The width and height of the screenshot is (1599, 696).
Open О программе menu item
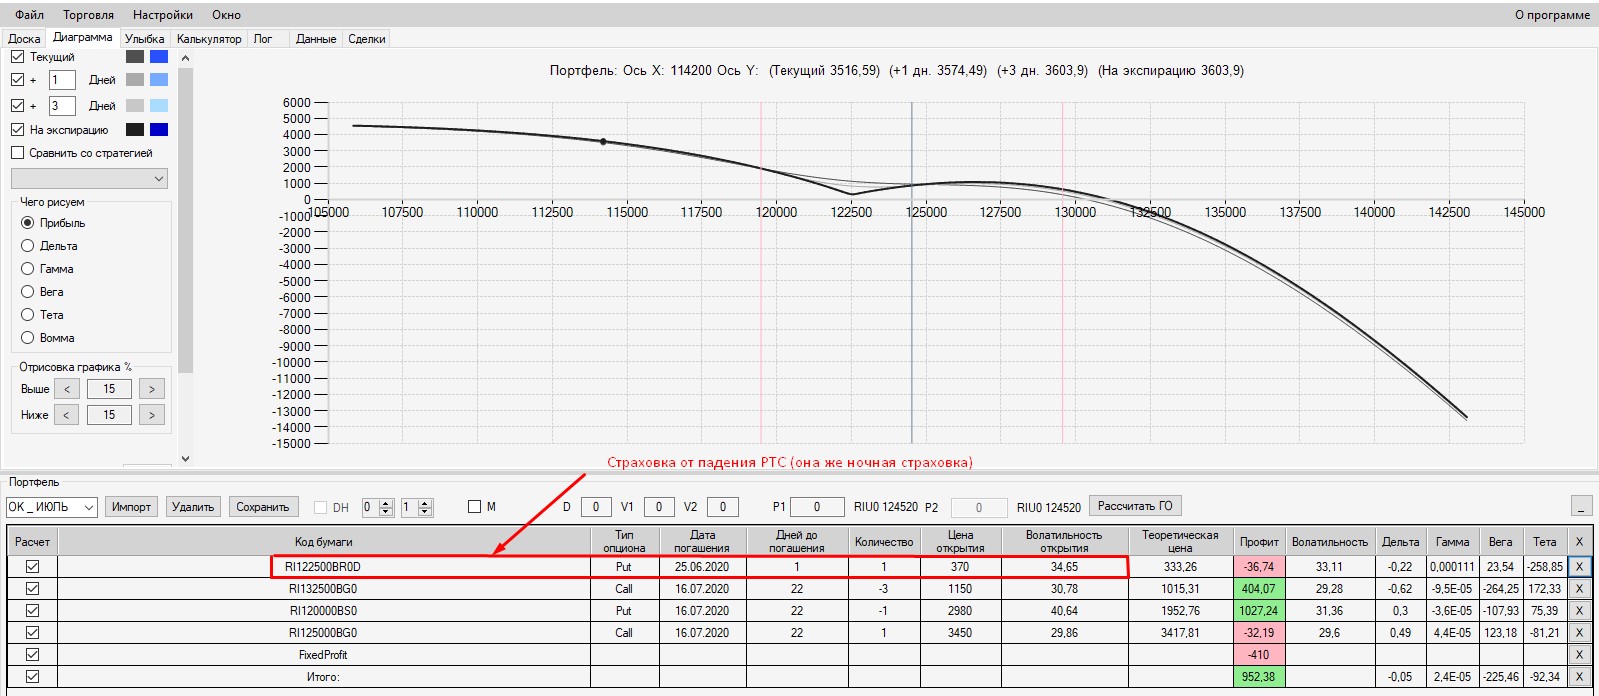tap(1552, 15)
